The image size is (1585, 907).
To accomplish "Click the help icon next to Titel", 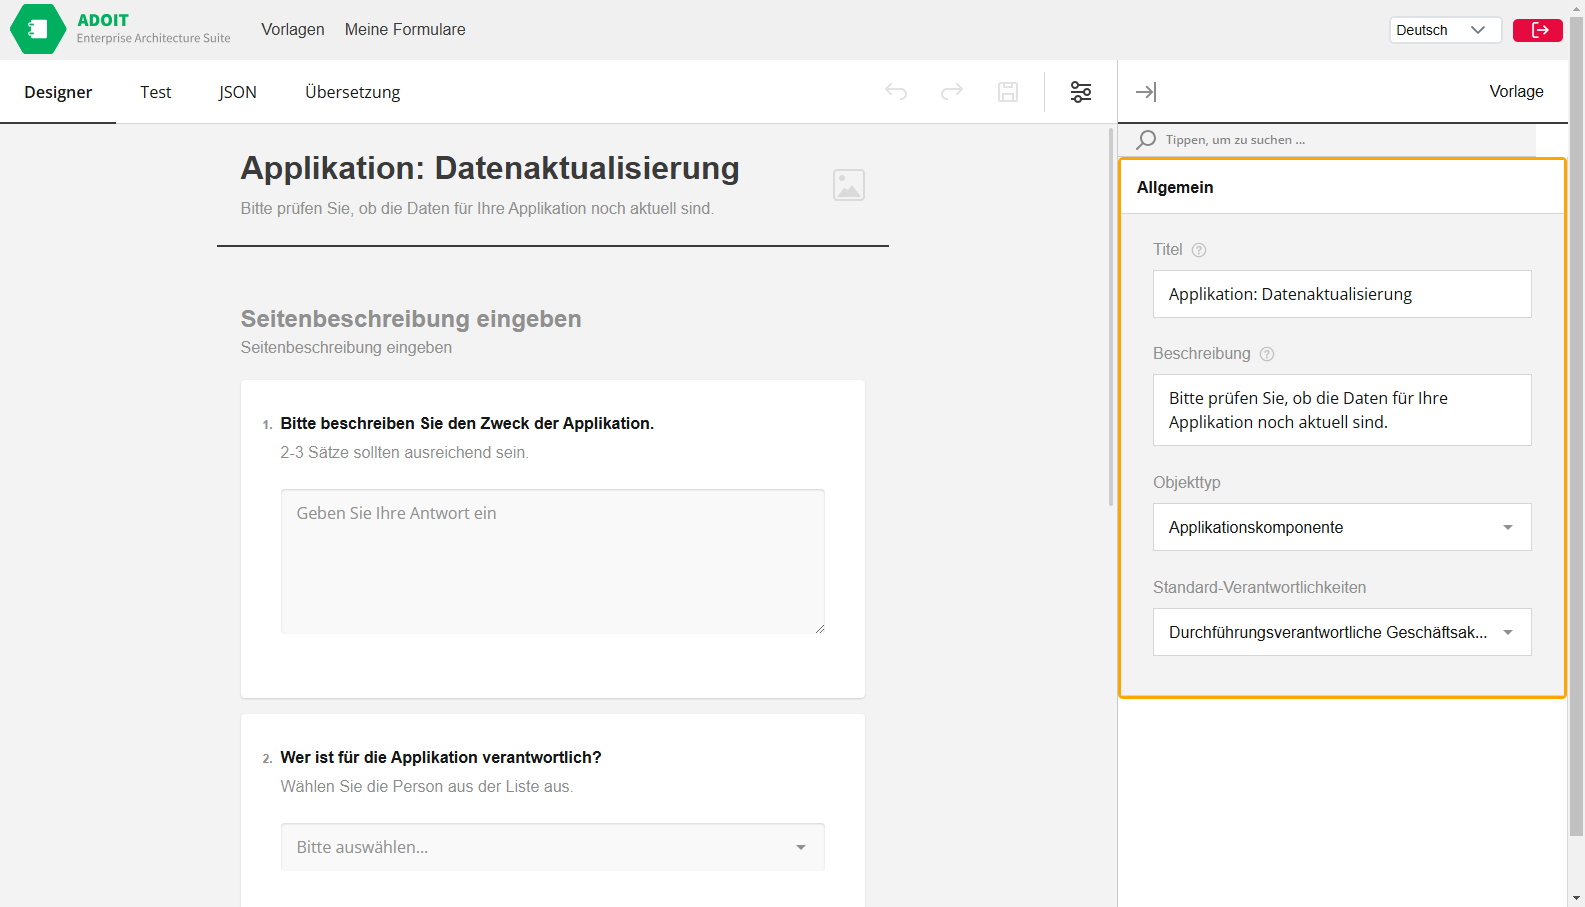I will click(x=1199, y=250).
